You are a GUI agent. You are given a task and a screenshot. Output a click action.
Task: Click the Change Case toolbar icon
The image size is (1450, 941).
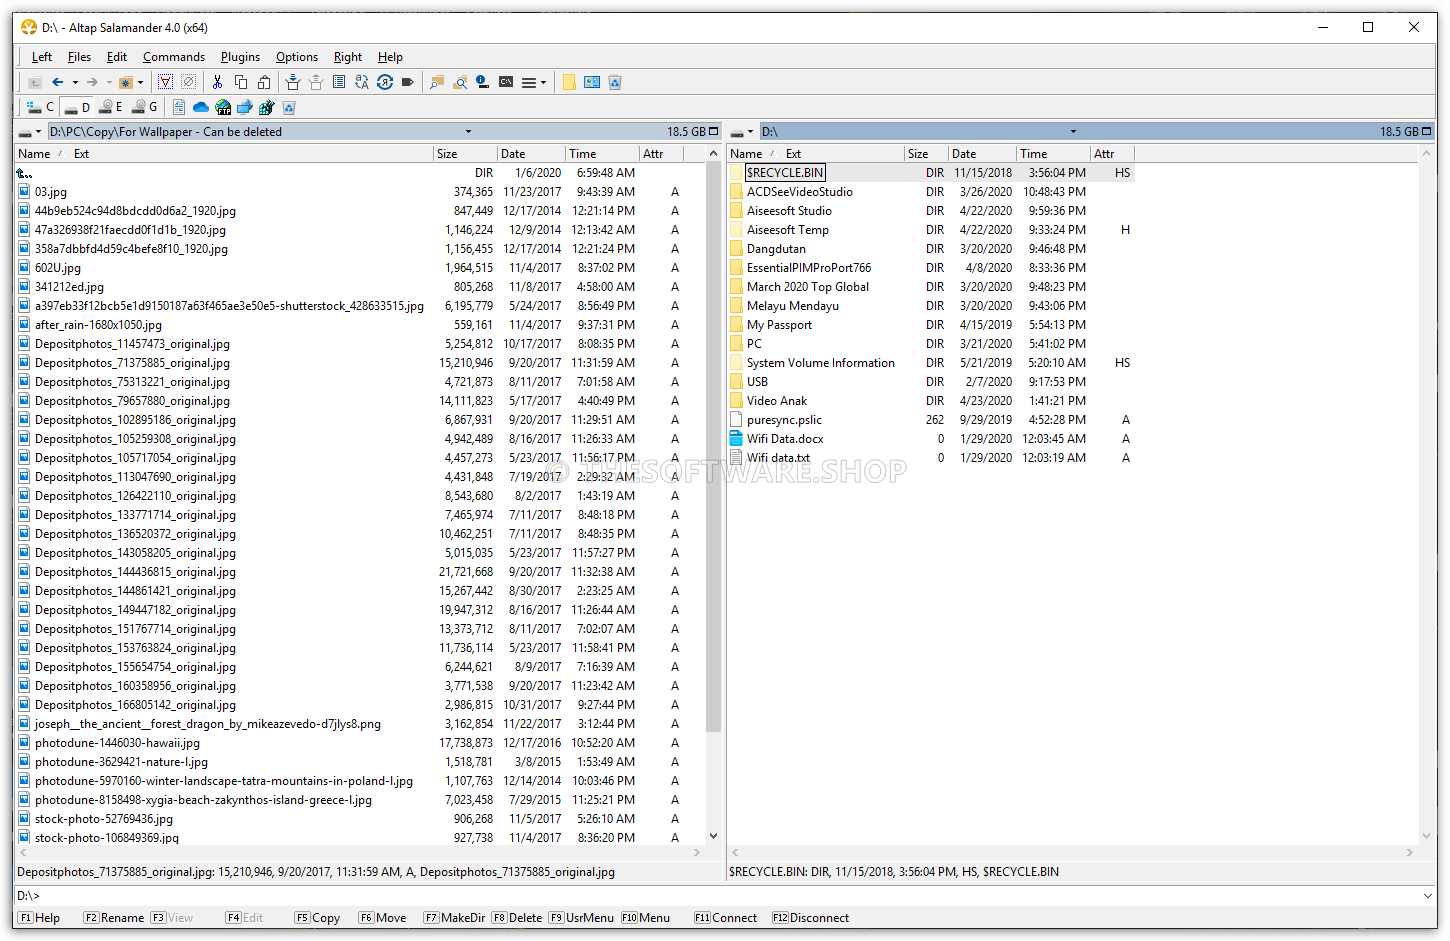click(x=362, y=82)
